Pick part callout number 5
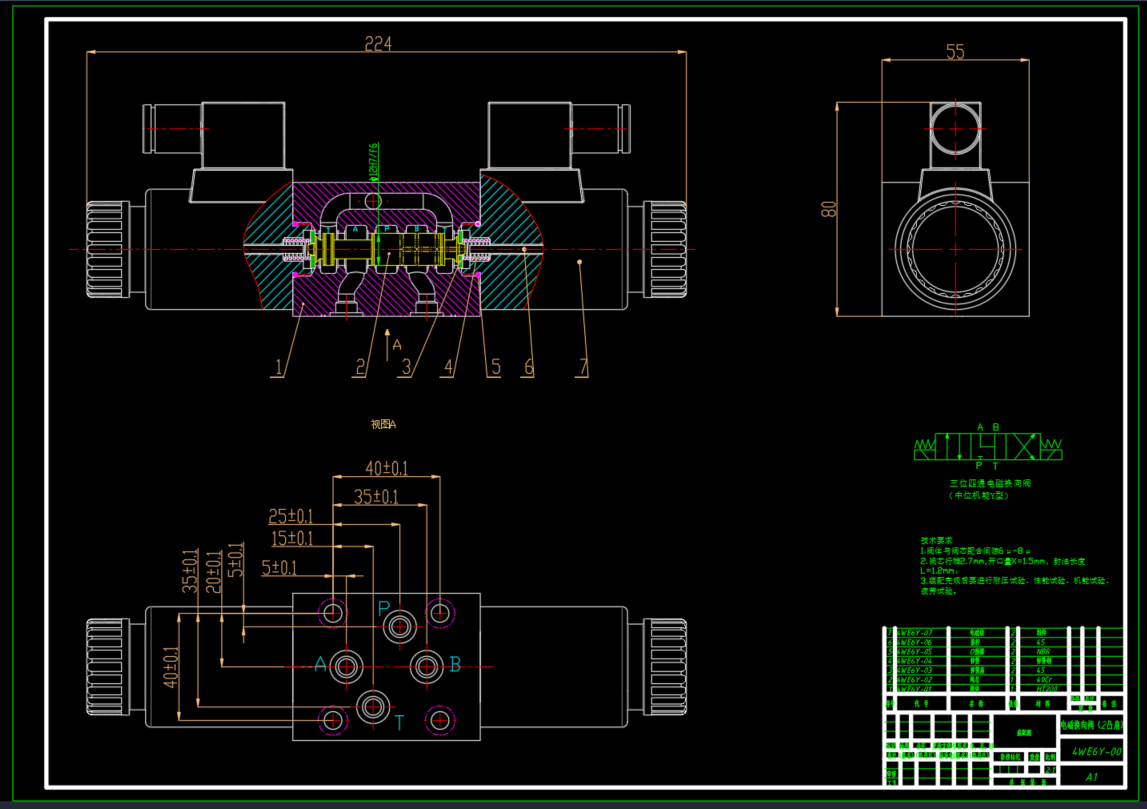Viewport: 1147px width, 809px height. [x=495, y=367]
